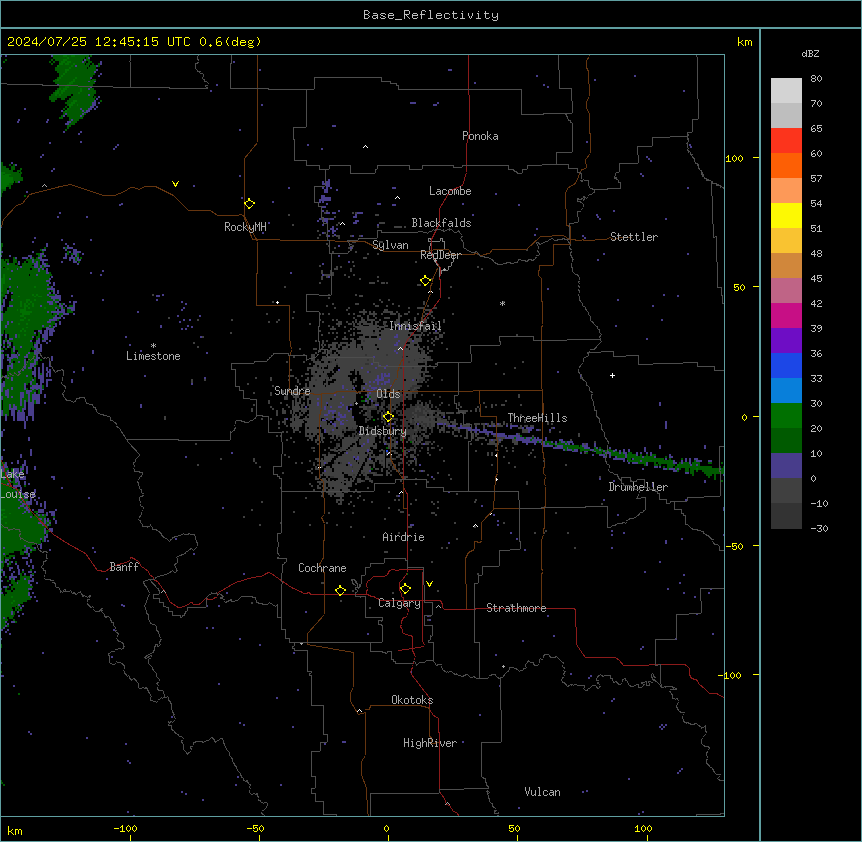862x842 pixels.
Task: Pick the yellow diamond between Olds and Didsbury
Action: tap(388, 417)
